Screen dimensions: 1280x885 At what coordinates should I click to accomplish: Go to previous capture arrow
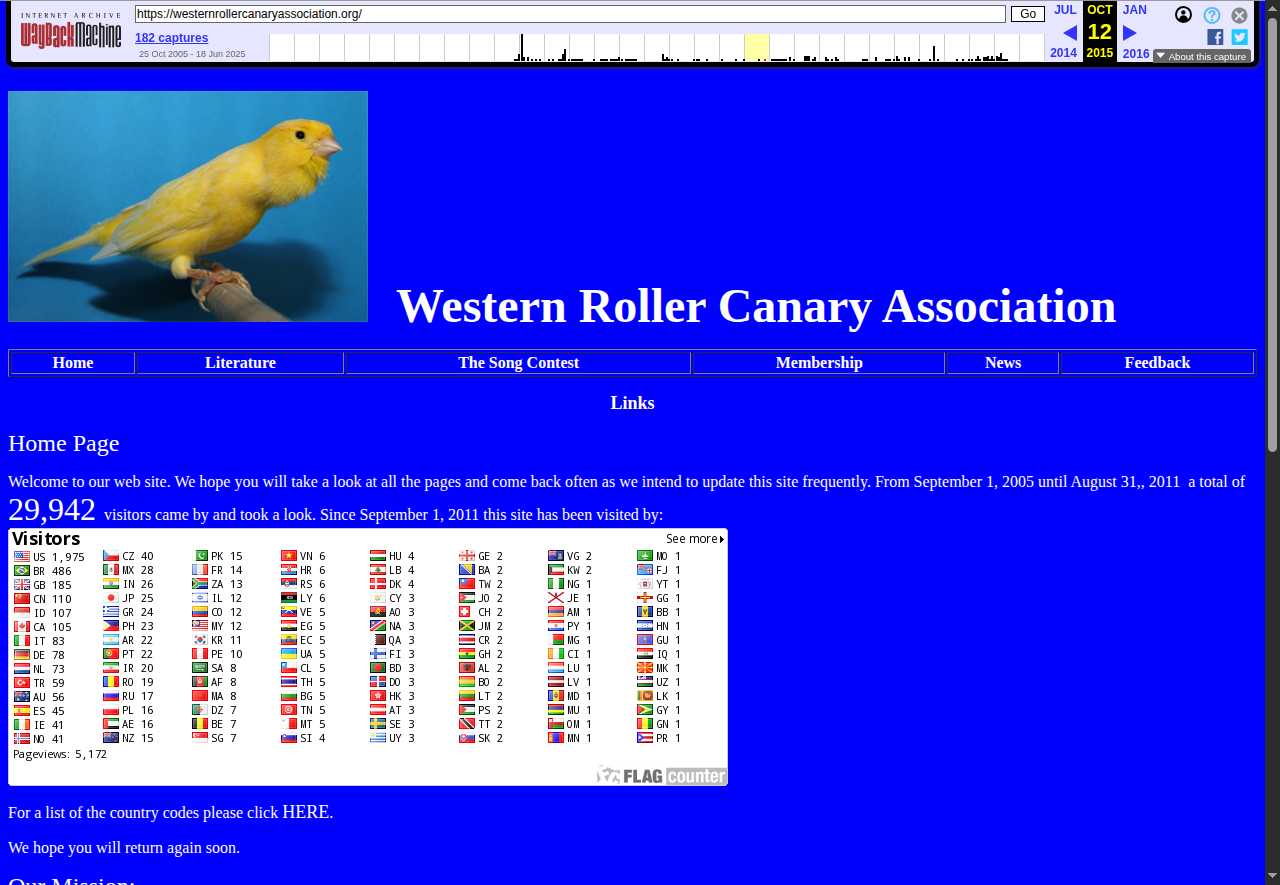[x=1069, y=33]
